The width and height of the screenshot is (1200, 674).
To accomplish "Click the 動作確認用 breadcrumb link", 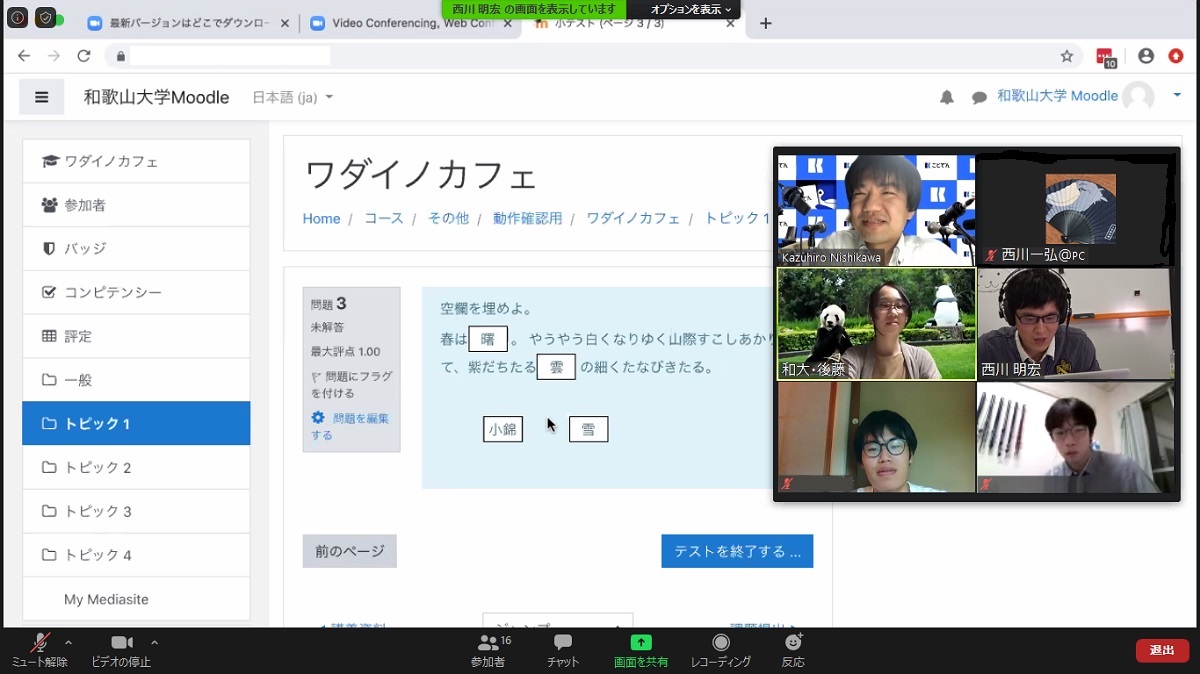I will click(x=527, y=218).
